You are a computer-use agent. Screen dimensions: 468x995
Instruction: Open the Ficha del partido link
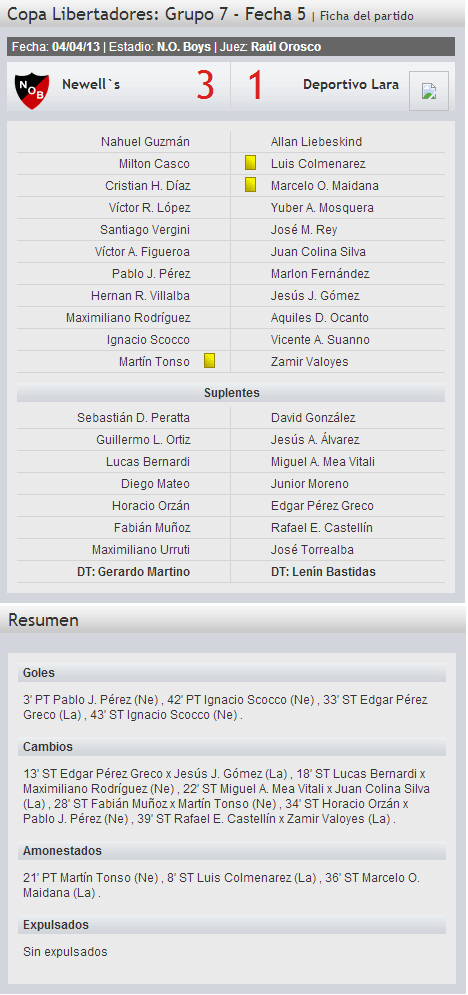(x=367, y=16)
